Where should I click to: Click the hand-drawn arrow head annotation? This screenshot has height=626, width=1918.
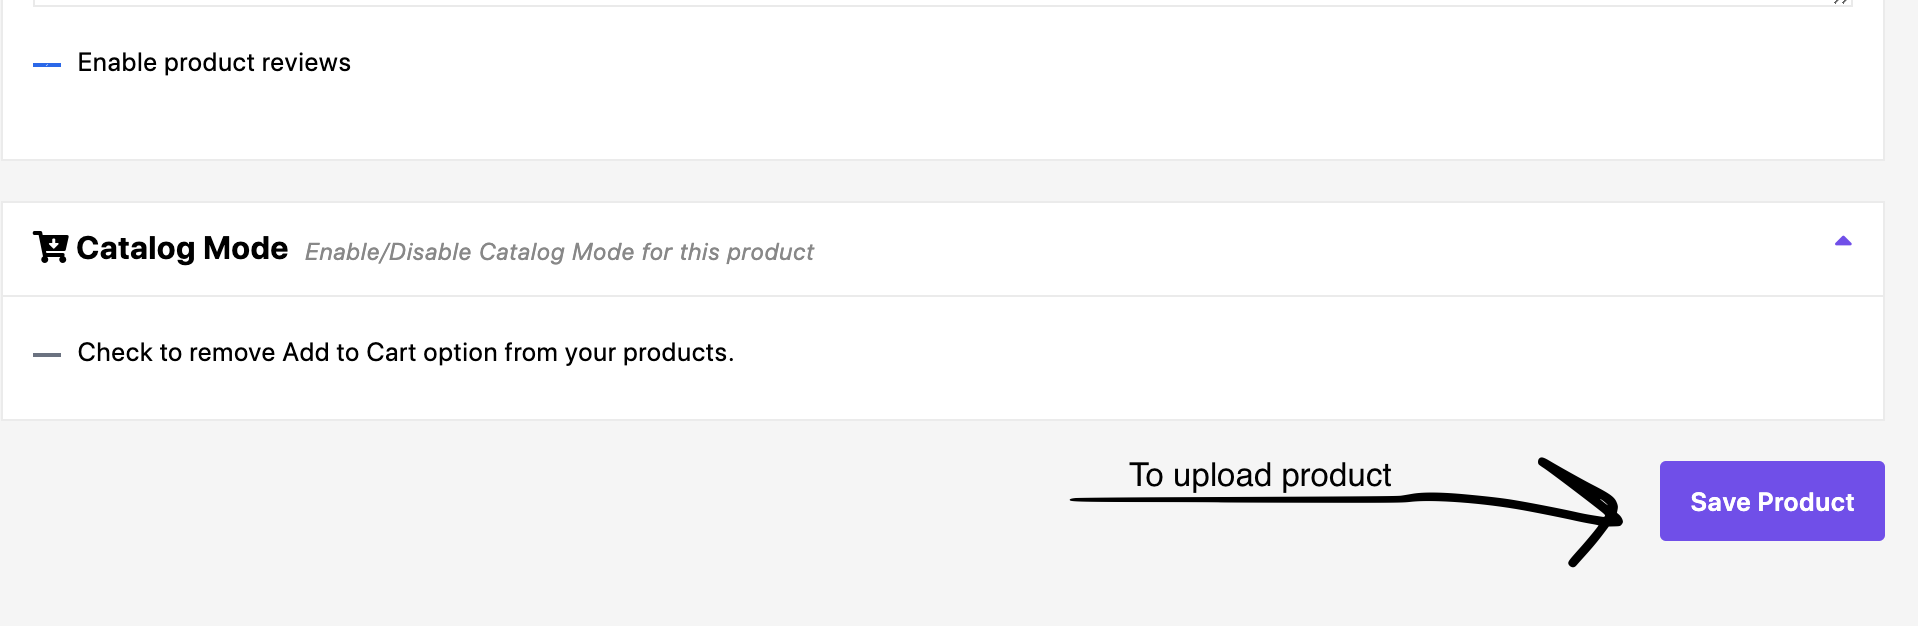(1585, 512)
